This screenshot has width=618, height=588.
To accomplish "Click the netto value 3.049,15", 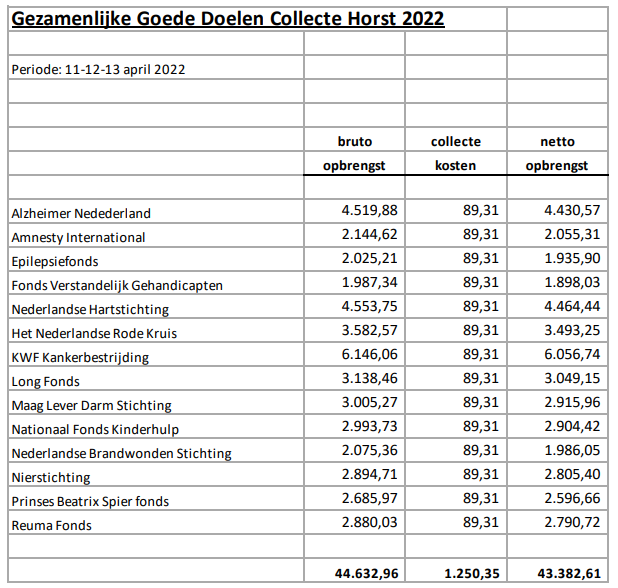I will pyautogui.click(x=572, y=379).
